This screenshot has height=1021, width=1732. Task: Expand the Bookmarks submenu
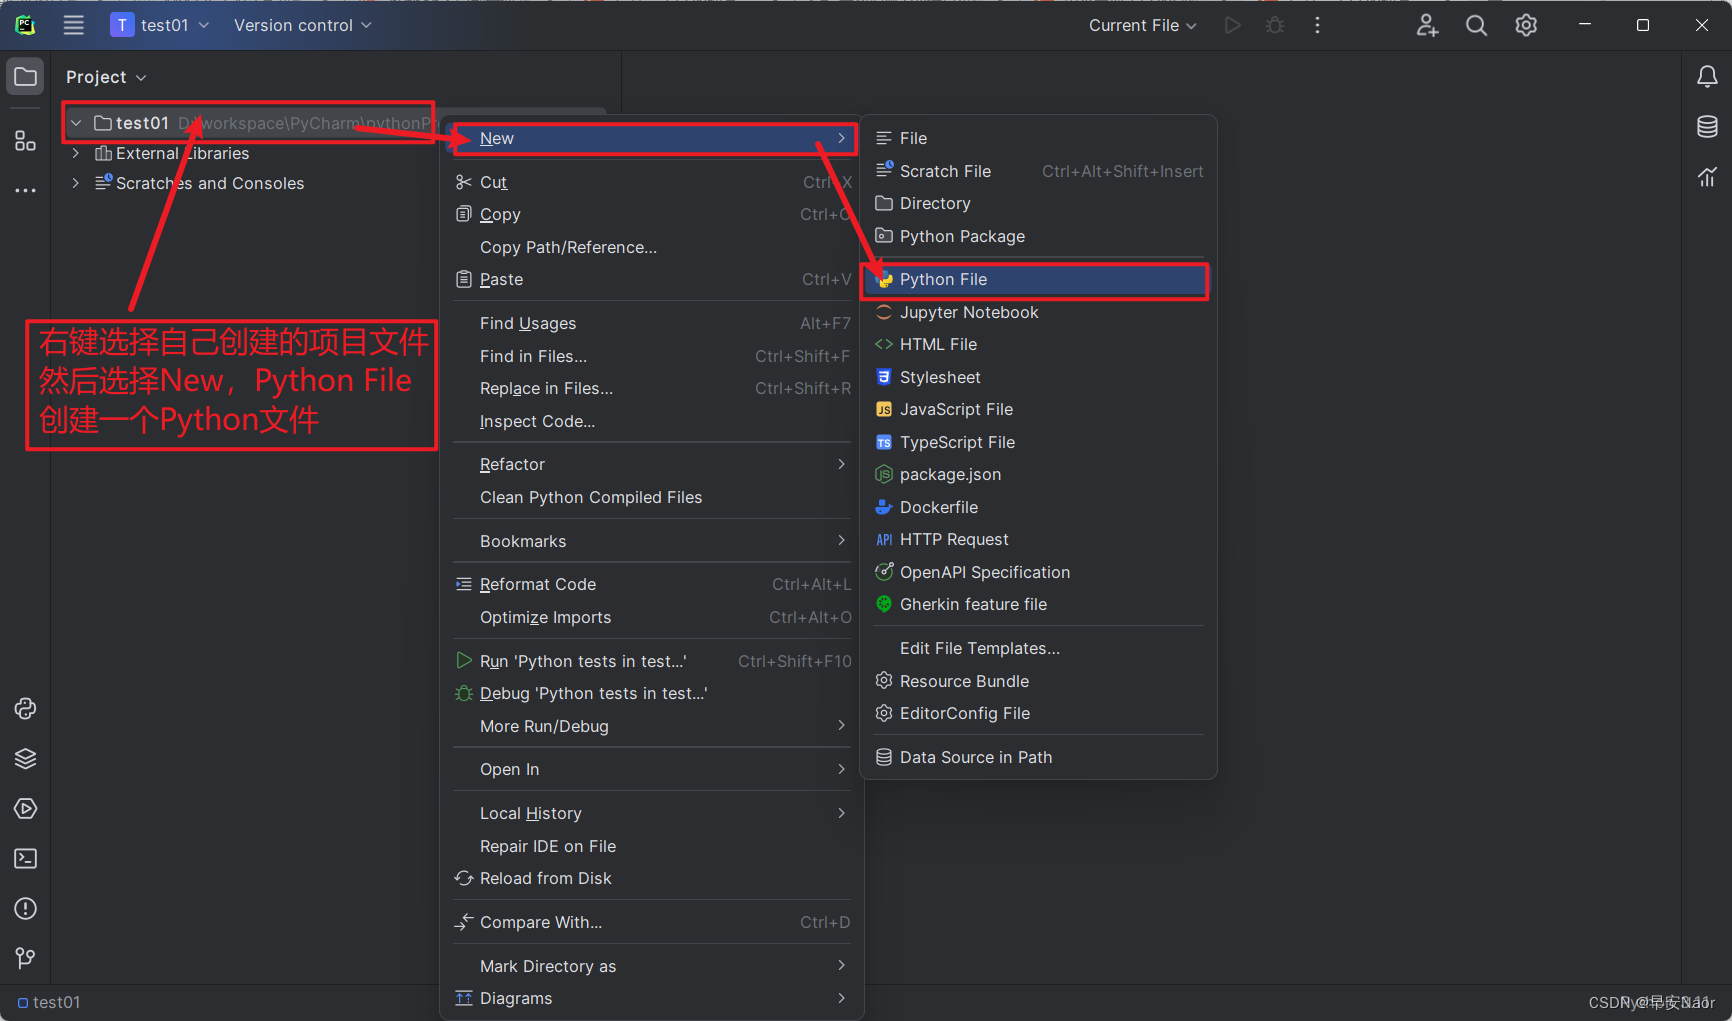coord(651,541)
